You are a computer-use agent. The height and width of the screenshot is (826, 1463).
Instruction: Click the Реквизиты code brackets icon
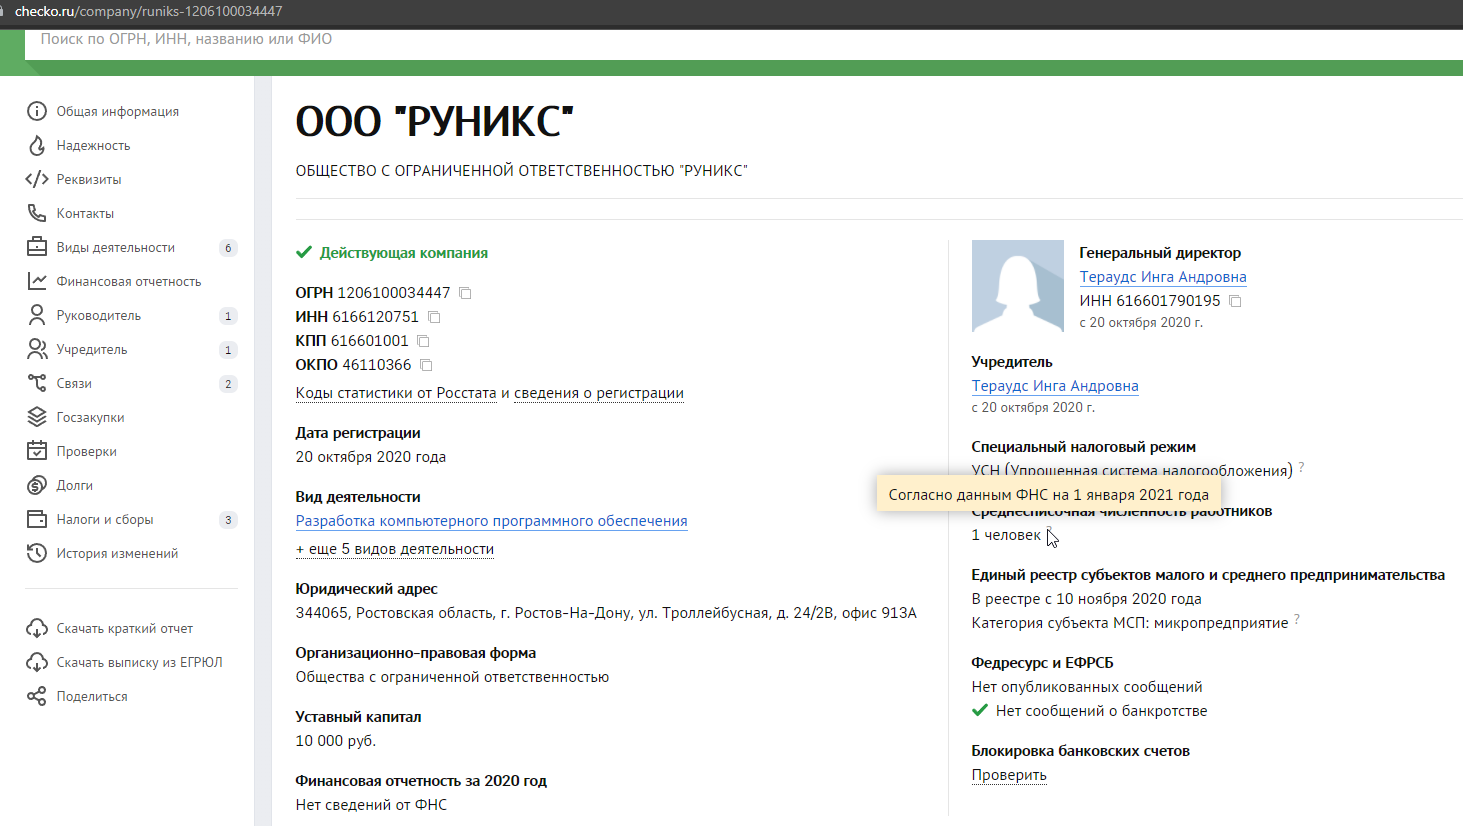(37, 179)
